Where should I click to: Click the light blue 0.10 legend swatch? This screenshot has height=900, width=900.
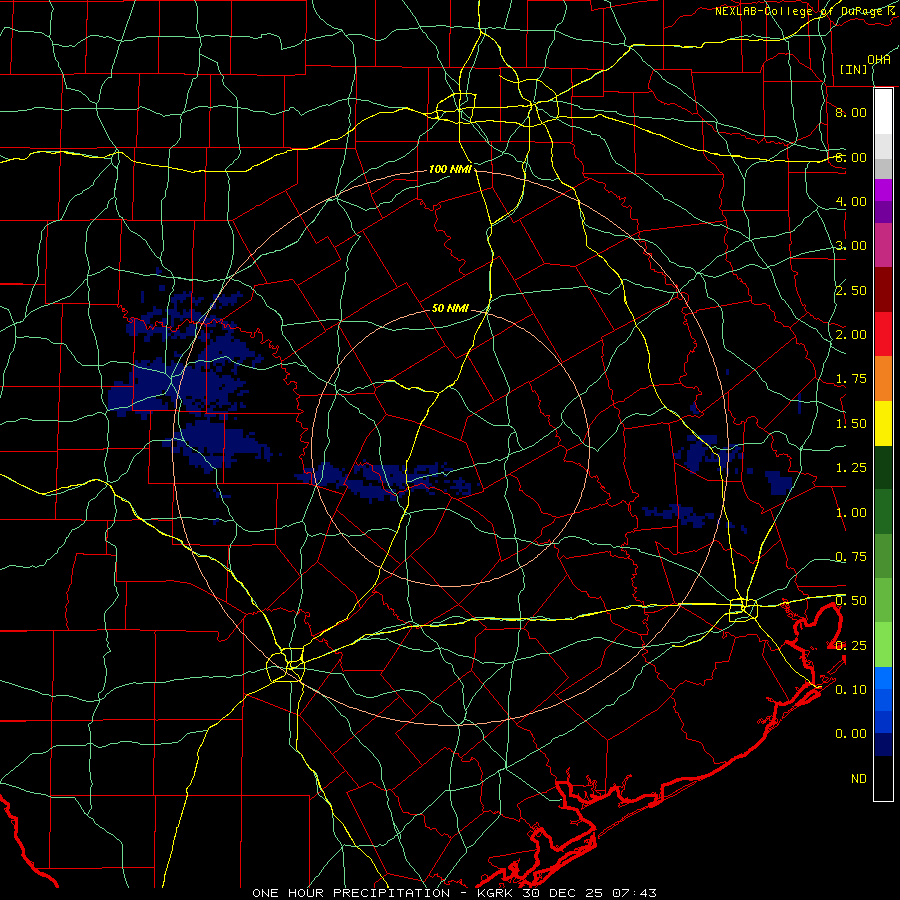(883, 678)
